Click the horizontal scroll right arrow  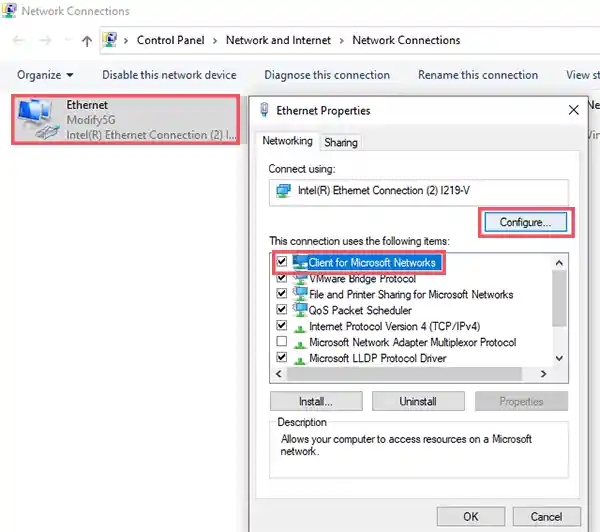[x=543, y=374]
